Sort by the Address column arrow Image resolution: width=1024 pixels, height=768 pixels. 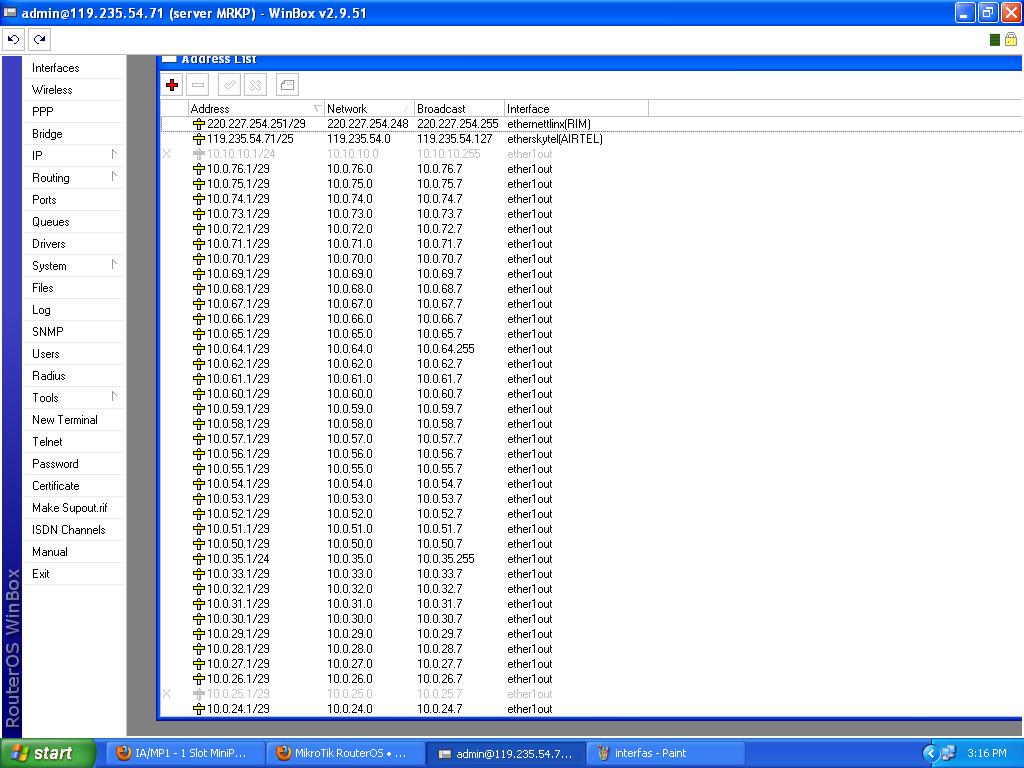(x=316, y=108)
